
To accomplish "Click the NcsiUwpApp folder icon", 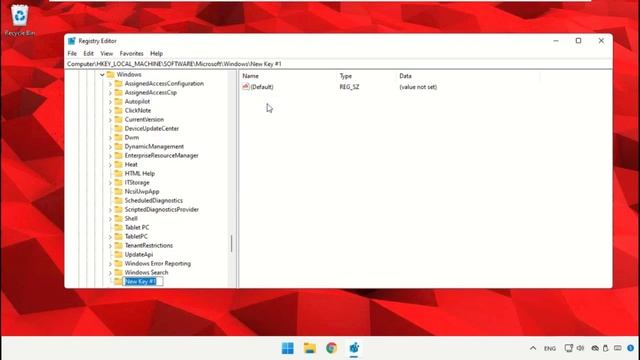I will [x=118, y=191].
